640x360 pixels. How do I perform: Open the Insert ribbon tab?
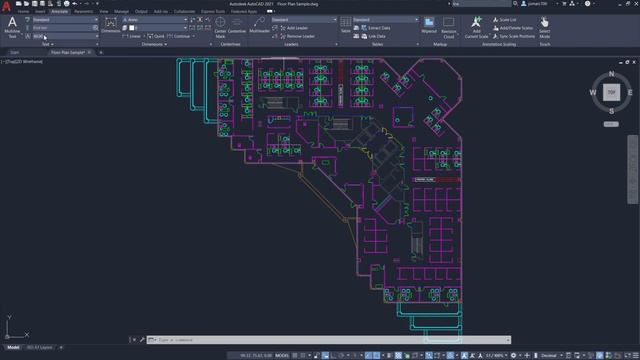[x=40, y=11]
